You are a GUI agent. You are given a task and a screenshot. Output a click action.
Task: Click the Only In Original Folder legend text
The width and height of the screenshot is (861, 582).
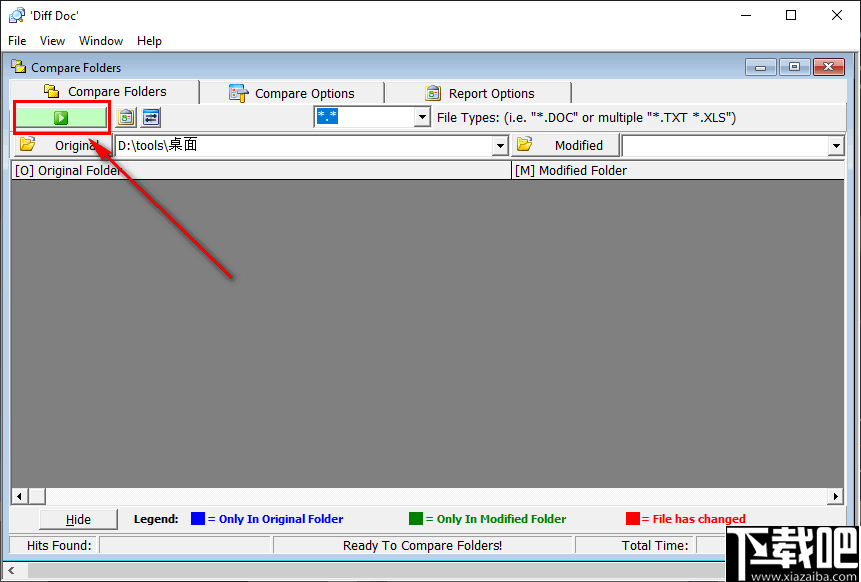coord(281,519)
